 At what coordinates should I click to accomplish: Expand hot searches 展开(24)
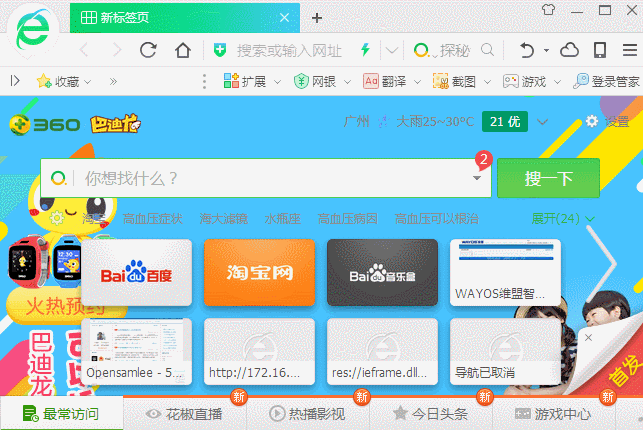563,219
